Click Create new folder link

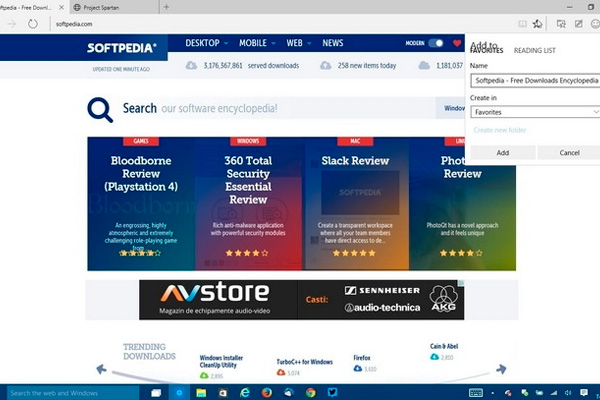pos(499,130)
